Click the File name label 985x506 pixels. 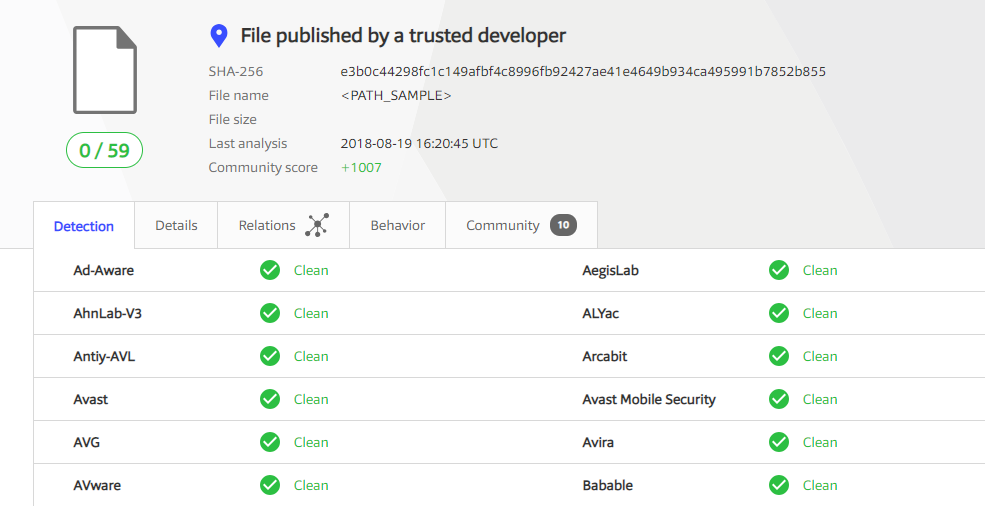click(239, 96)
